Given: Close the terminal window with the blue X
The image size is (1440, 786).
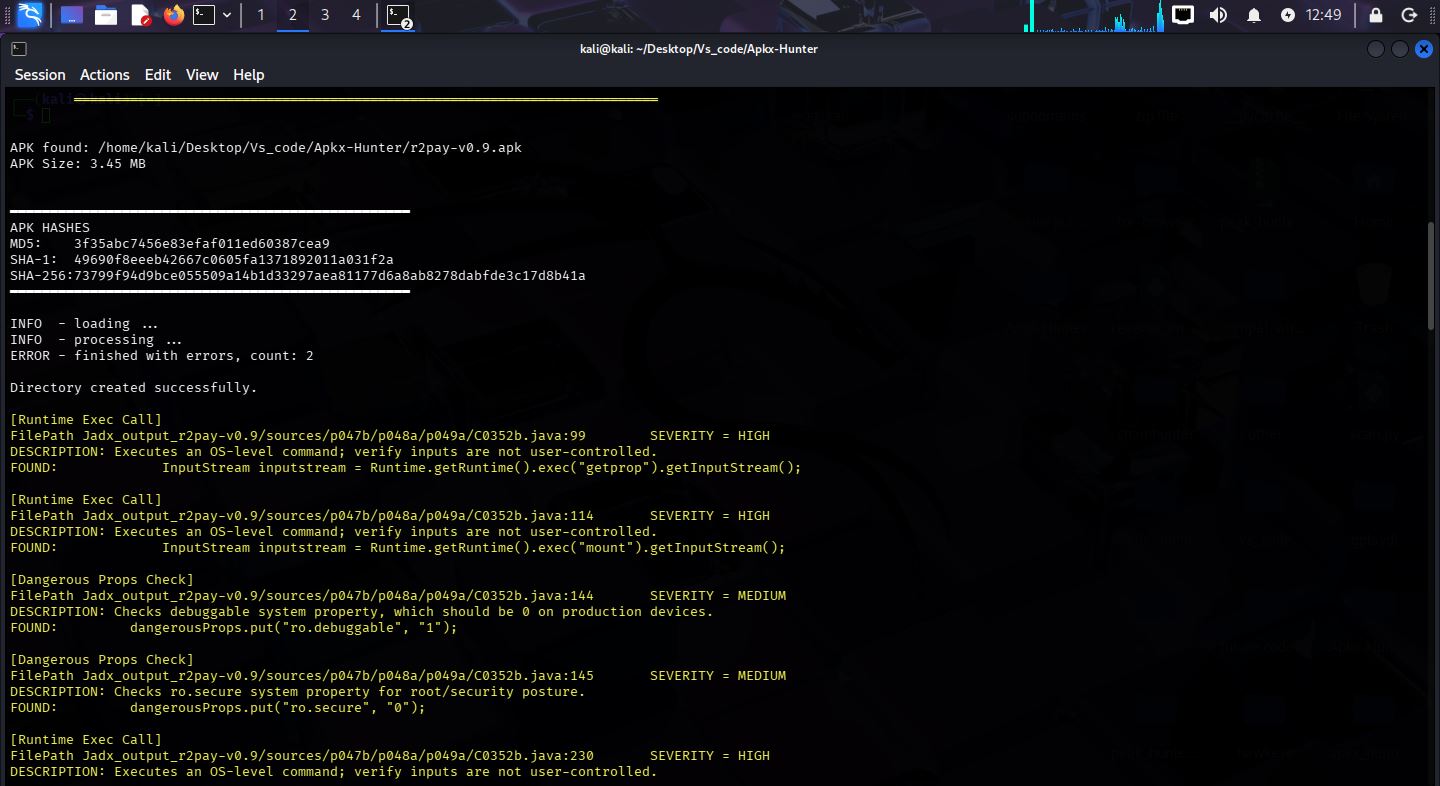Looking at the screenshot, I should coord(1424,49).
